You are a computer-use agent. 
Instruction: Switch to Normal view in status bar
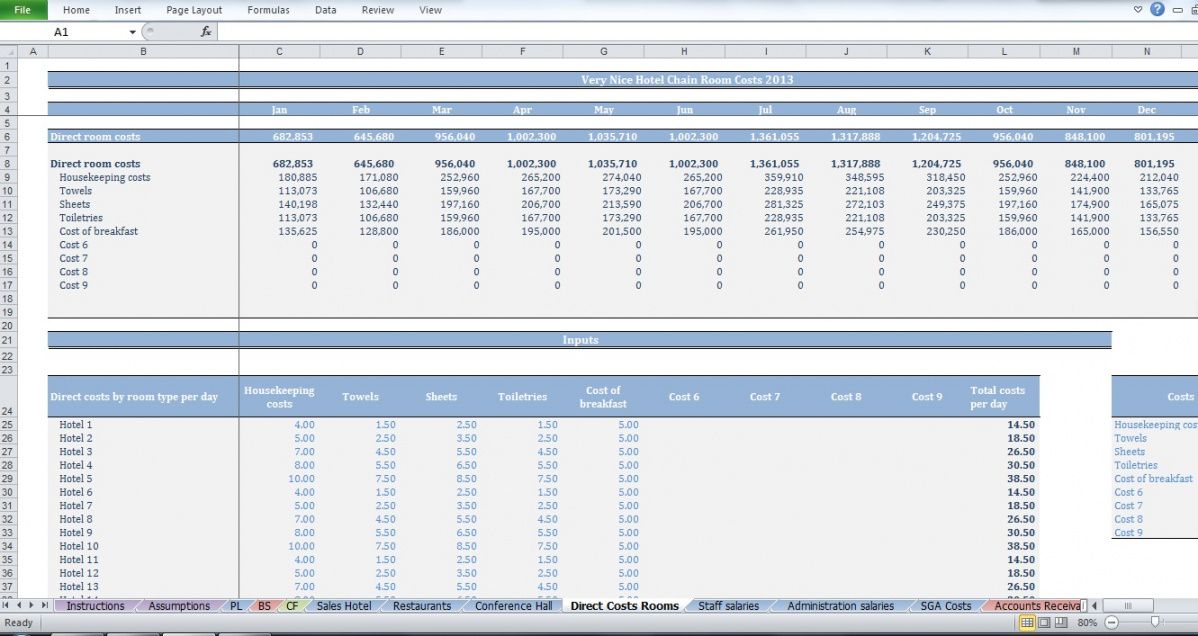[1027, 622]
